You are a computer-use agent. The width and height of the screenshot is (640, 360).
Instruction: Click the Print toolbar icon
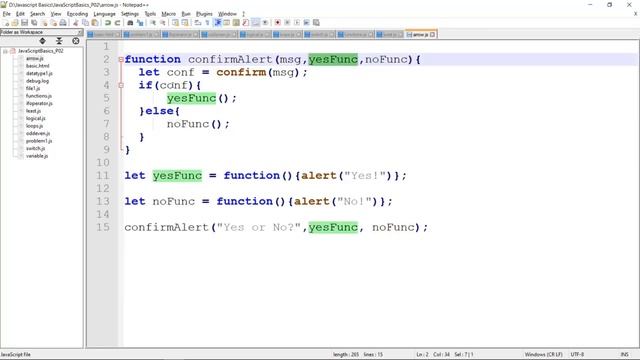point(63,23)
